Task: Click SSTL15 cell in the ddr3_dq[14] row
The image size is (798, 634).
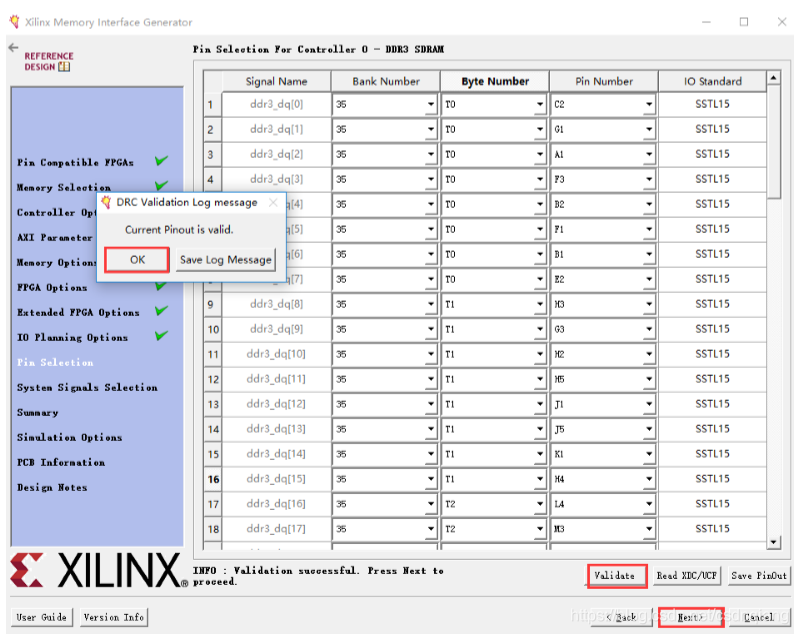Action: point(712,454)
